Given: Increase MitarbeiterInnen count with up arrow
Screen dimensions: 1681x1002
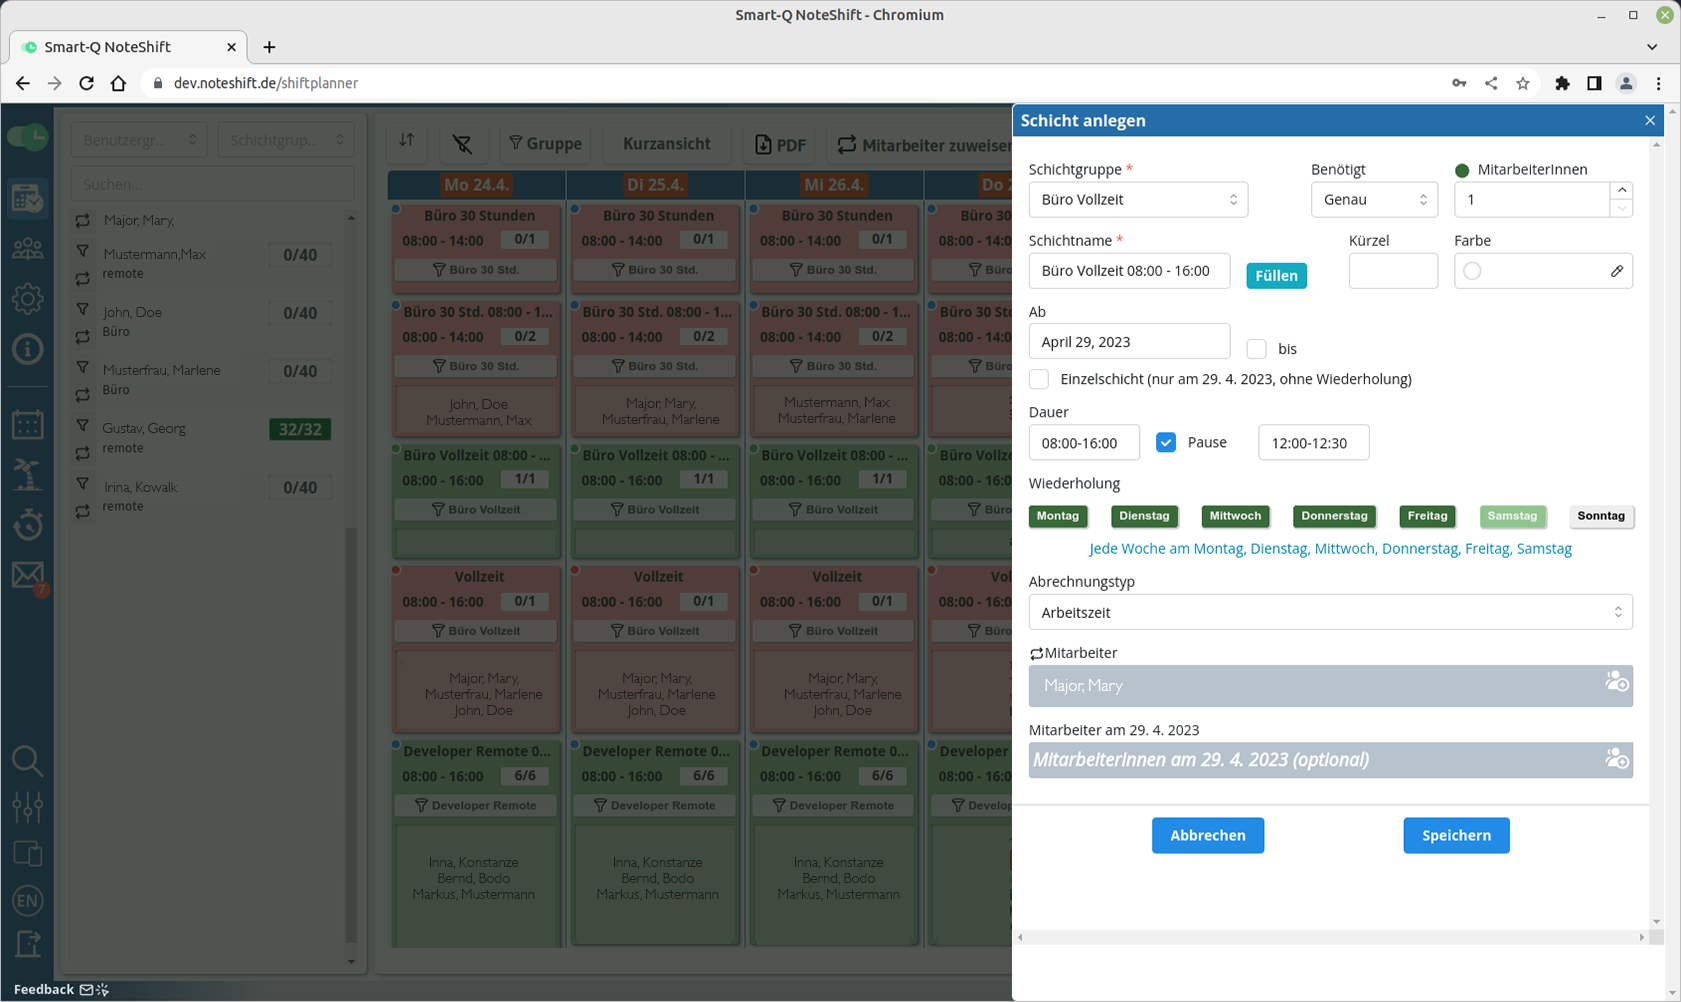Looking at the screenshot, I should (x=1621, y=190).
